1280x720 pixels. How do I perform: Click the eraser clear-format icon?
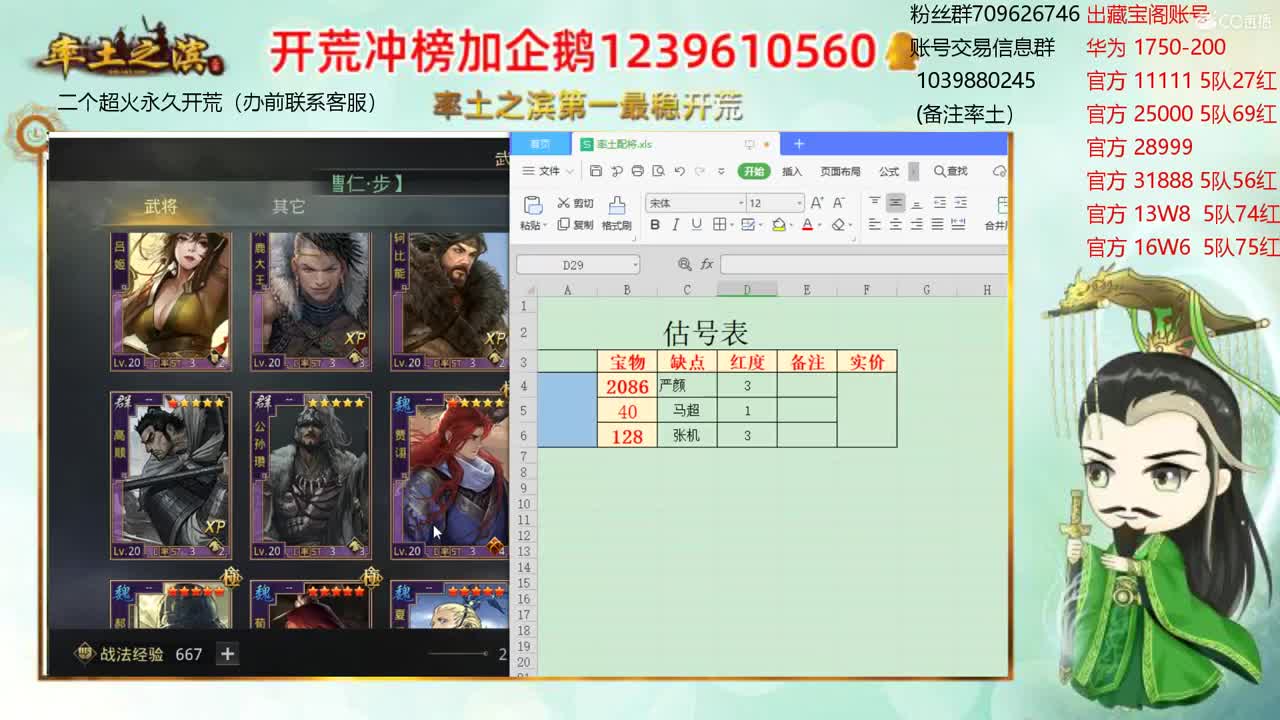(838, 224)
